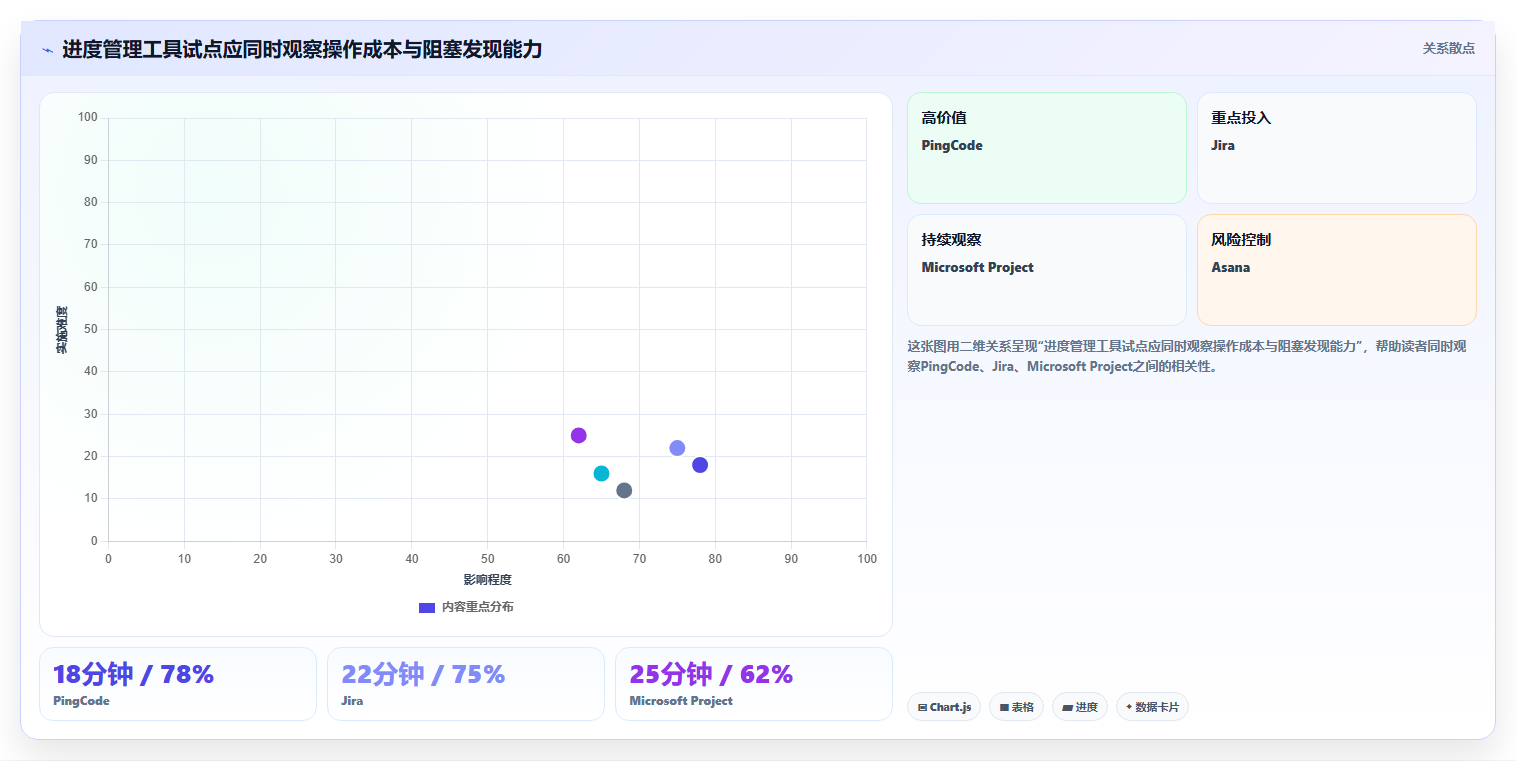Select the 高价值 PingCode card
This screenshot has height=761, width=1516.
(1046, 148)
